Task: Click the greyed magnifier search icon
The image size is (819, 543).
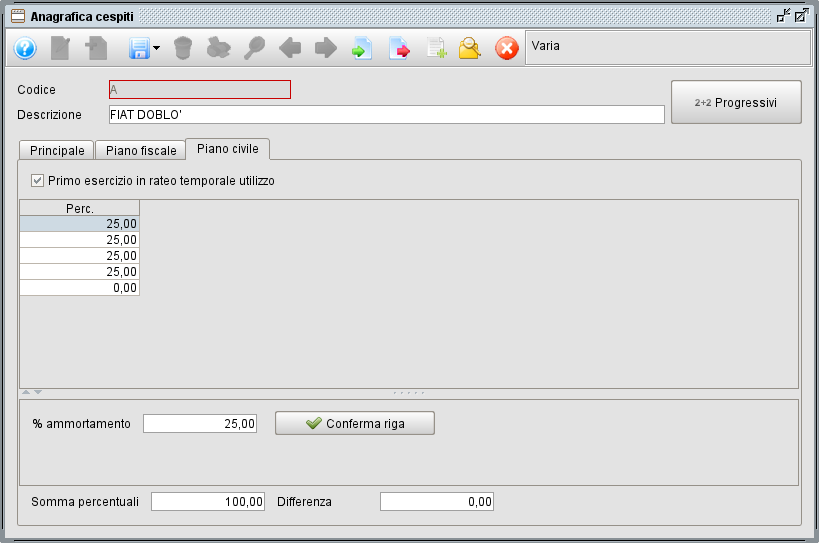Action: click(254, 49)
